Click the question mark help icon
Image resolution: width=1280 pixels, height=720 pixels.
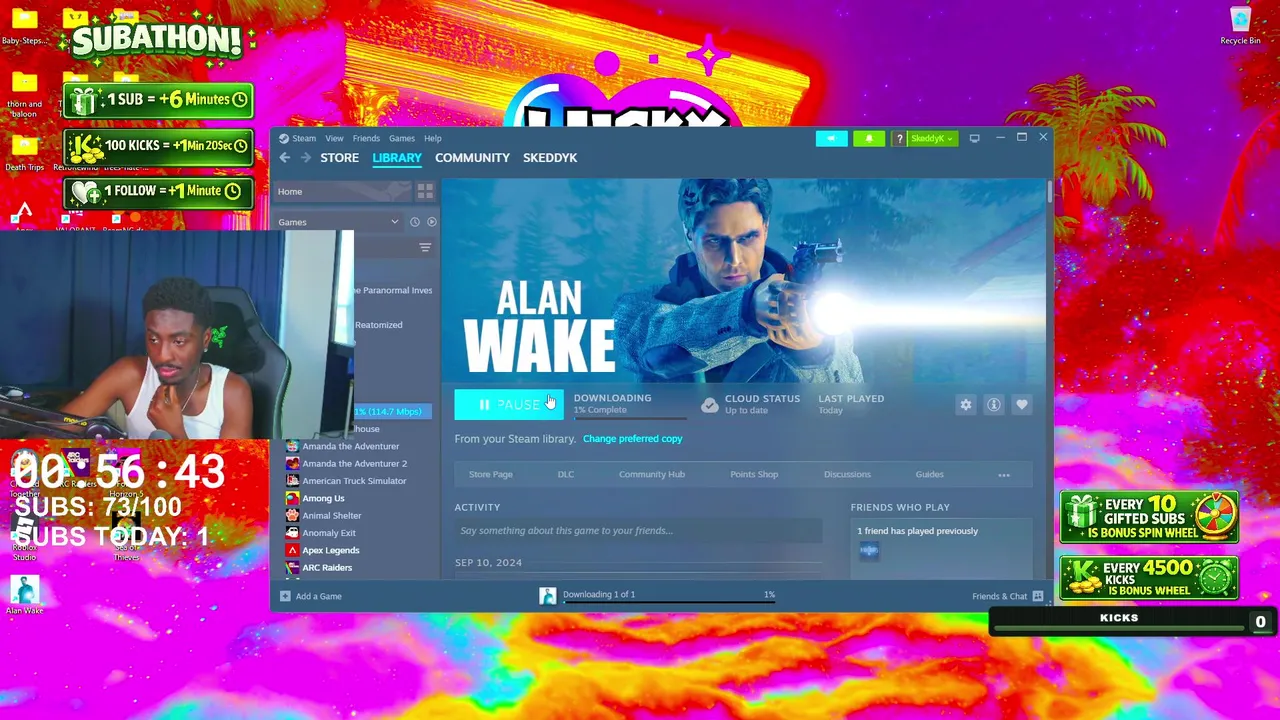[x=899, y=139]
